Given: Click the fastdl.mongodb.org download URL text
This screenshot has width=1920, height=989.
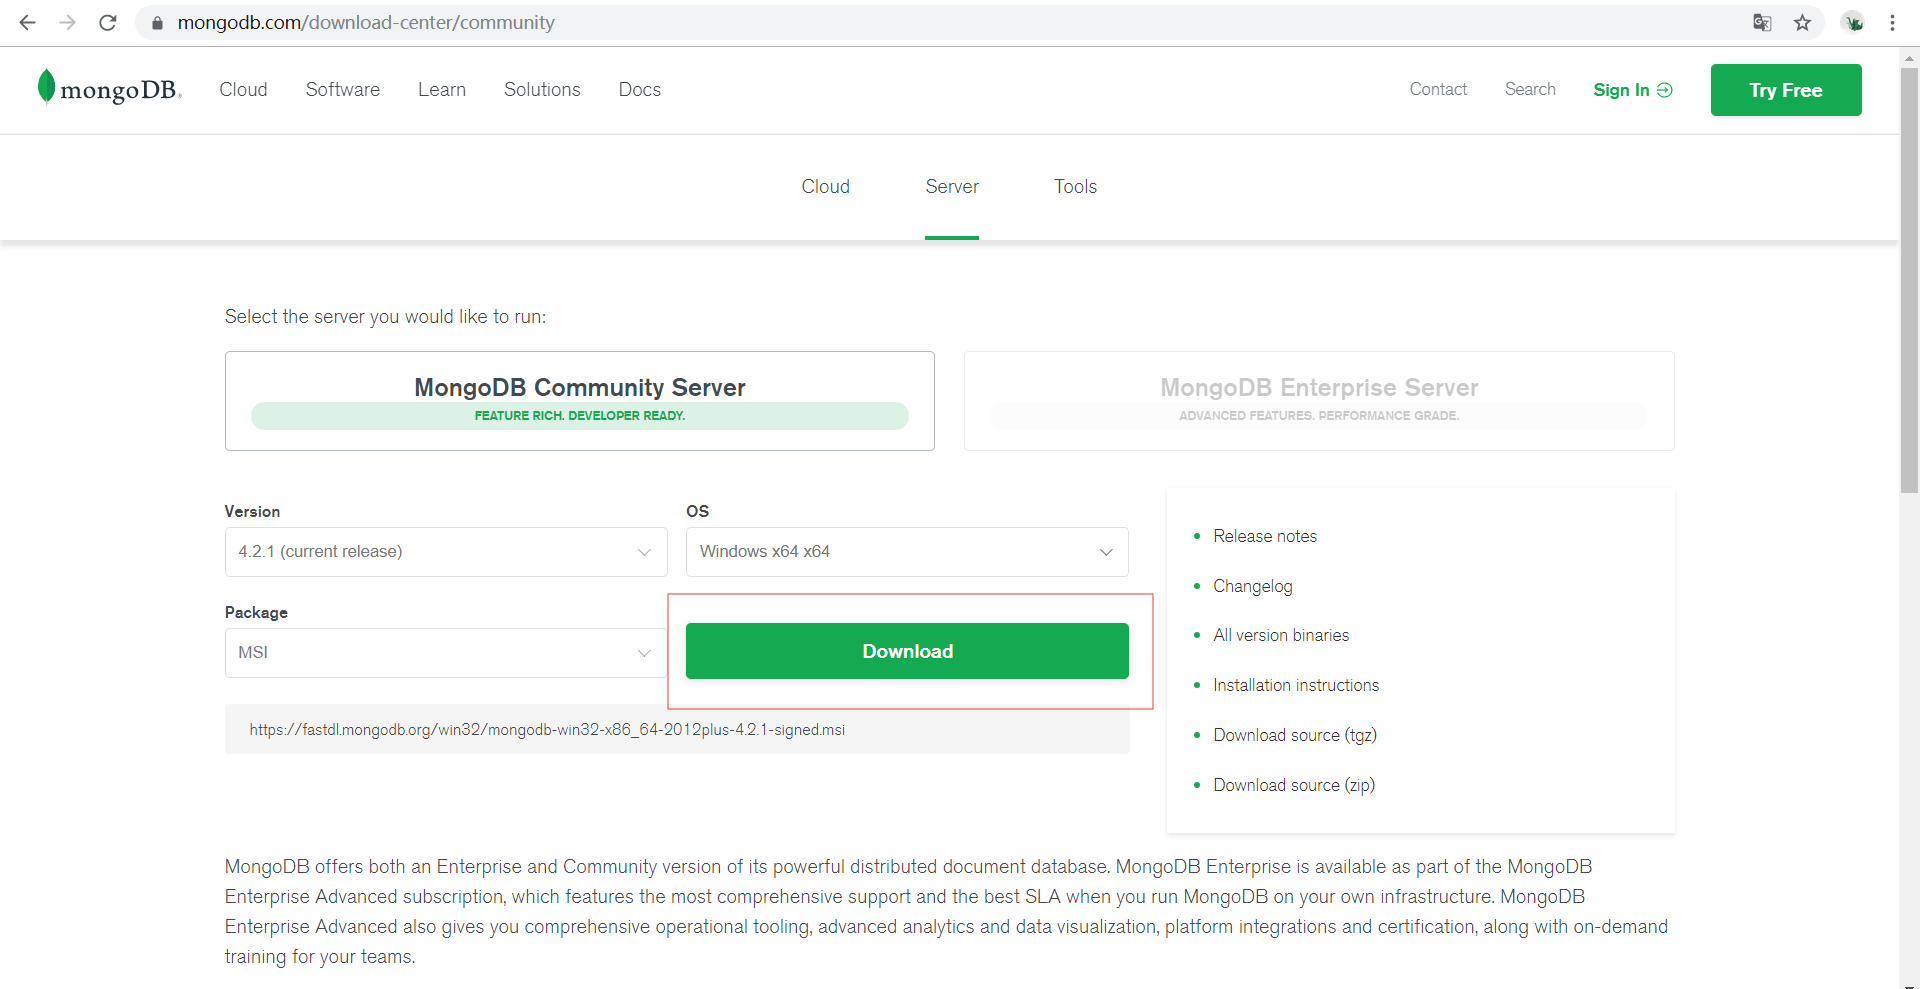Looking at the screenshot, I should tap(547, 730).
